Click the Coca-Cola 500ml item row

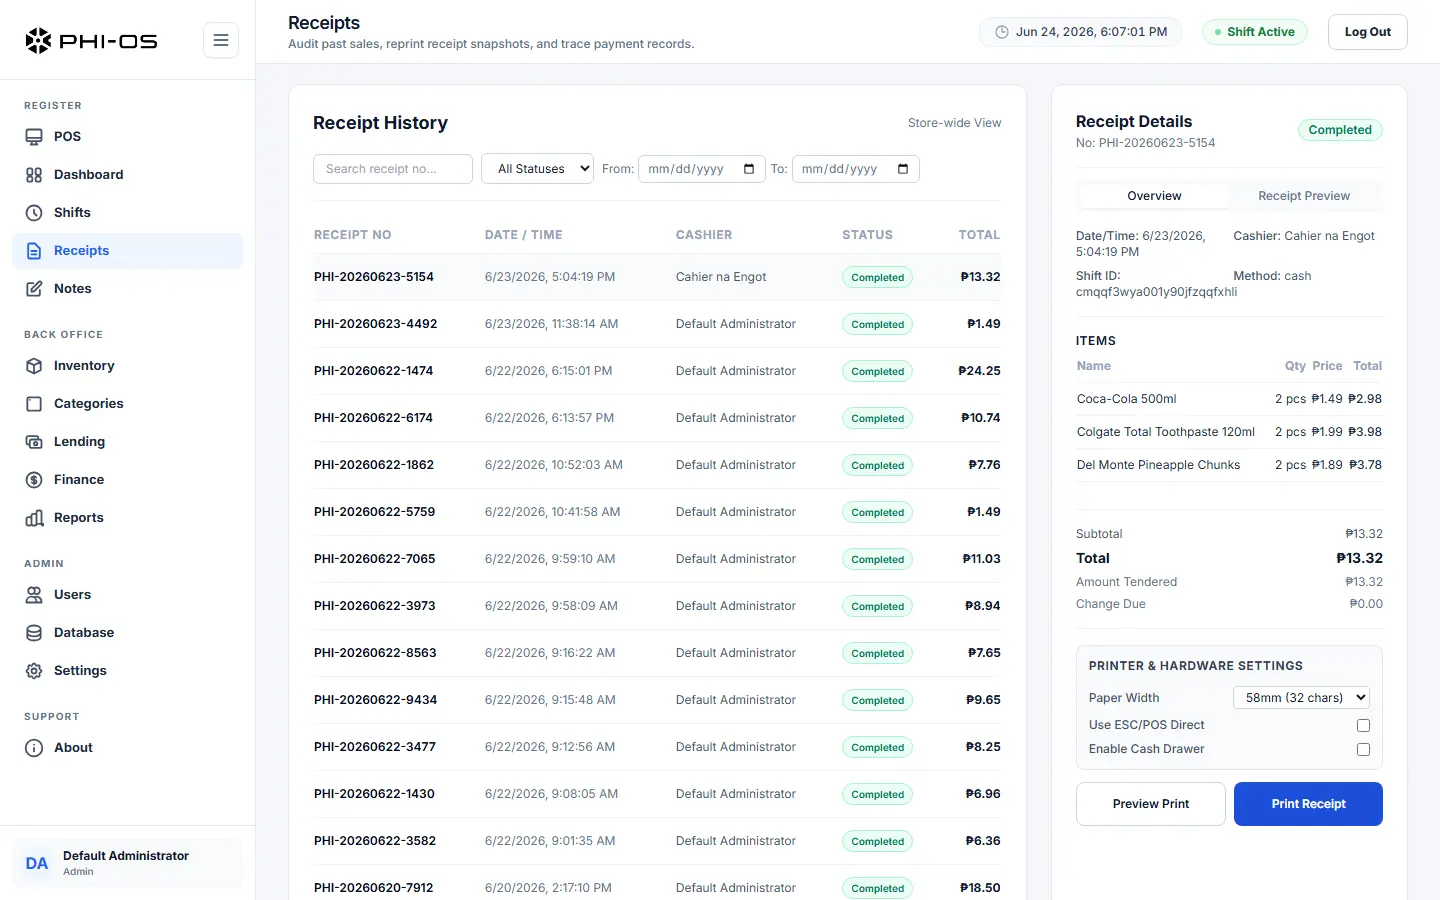1229,399
